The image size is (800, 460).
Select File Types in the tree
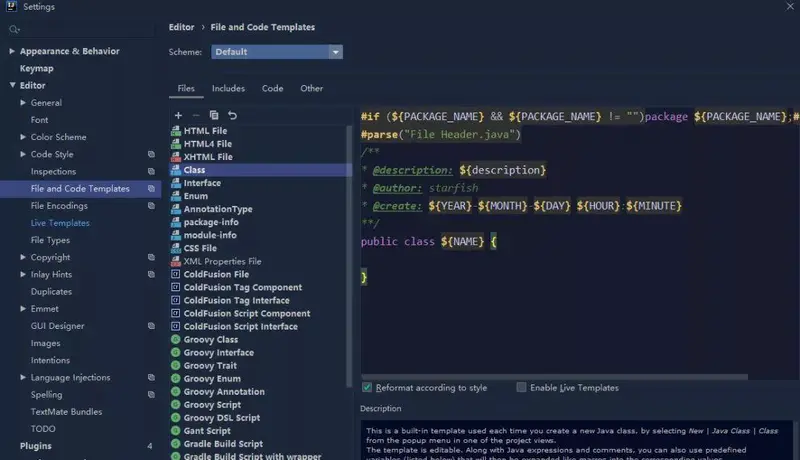tap(50, 240)
